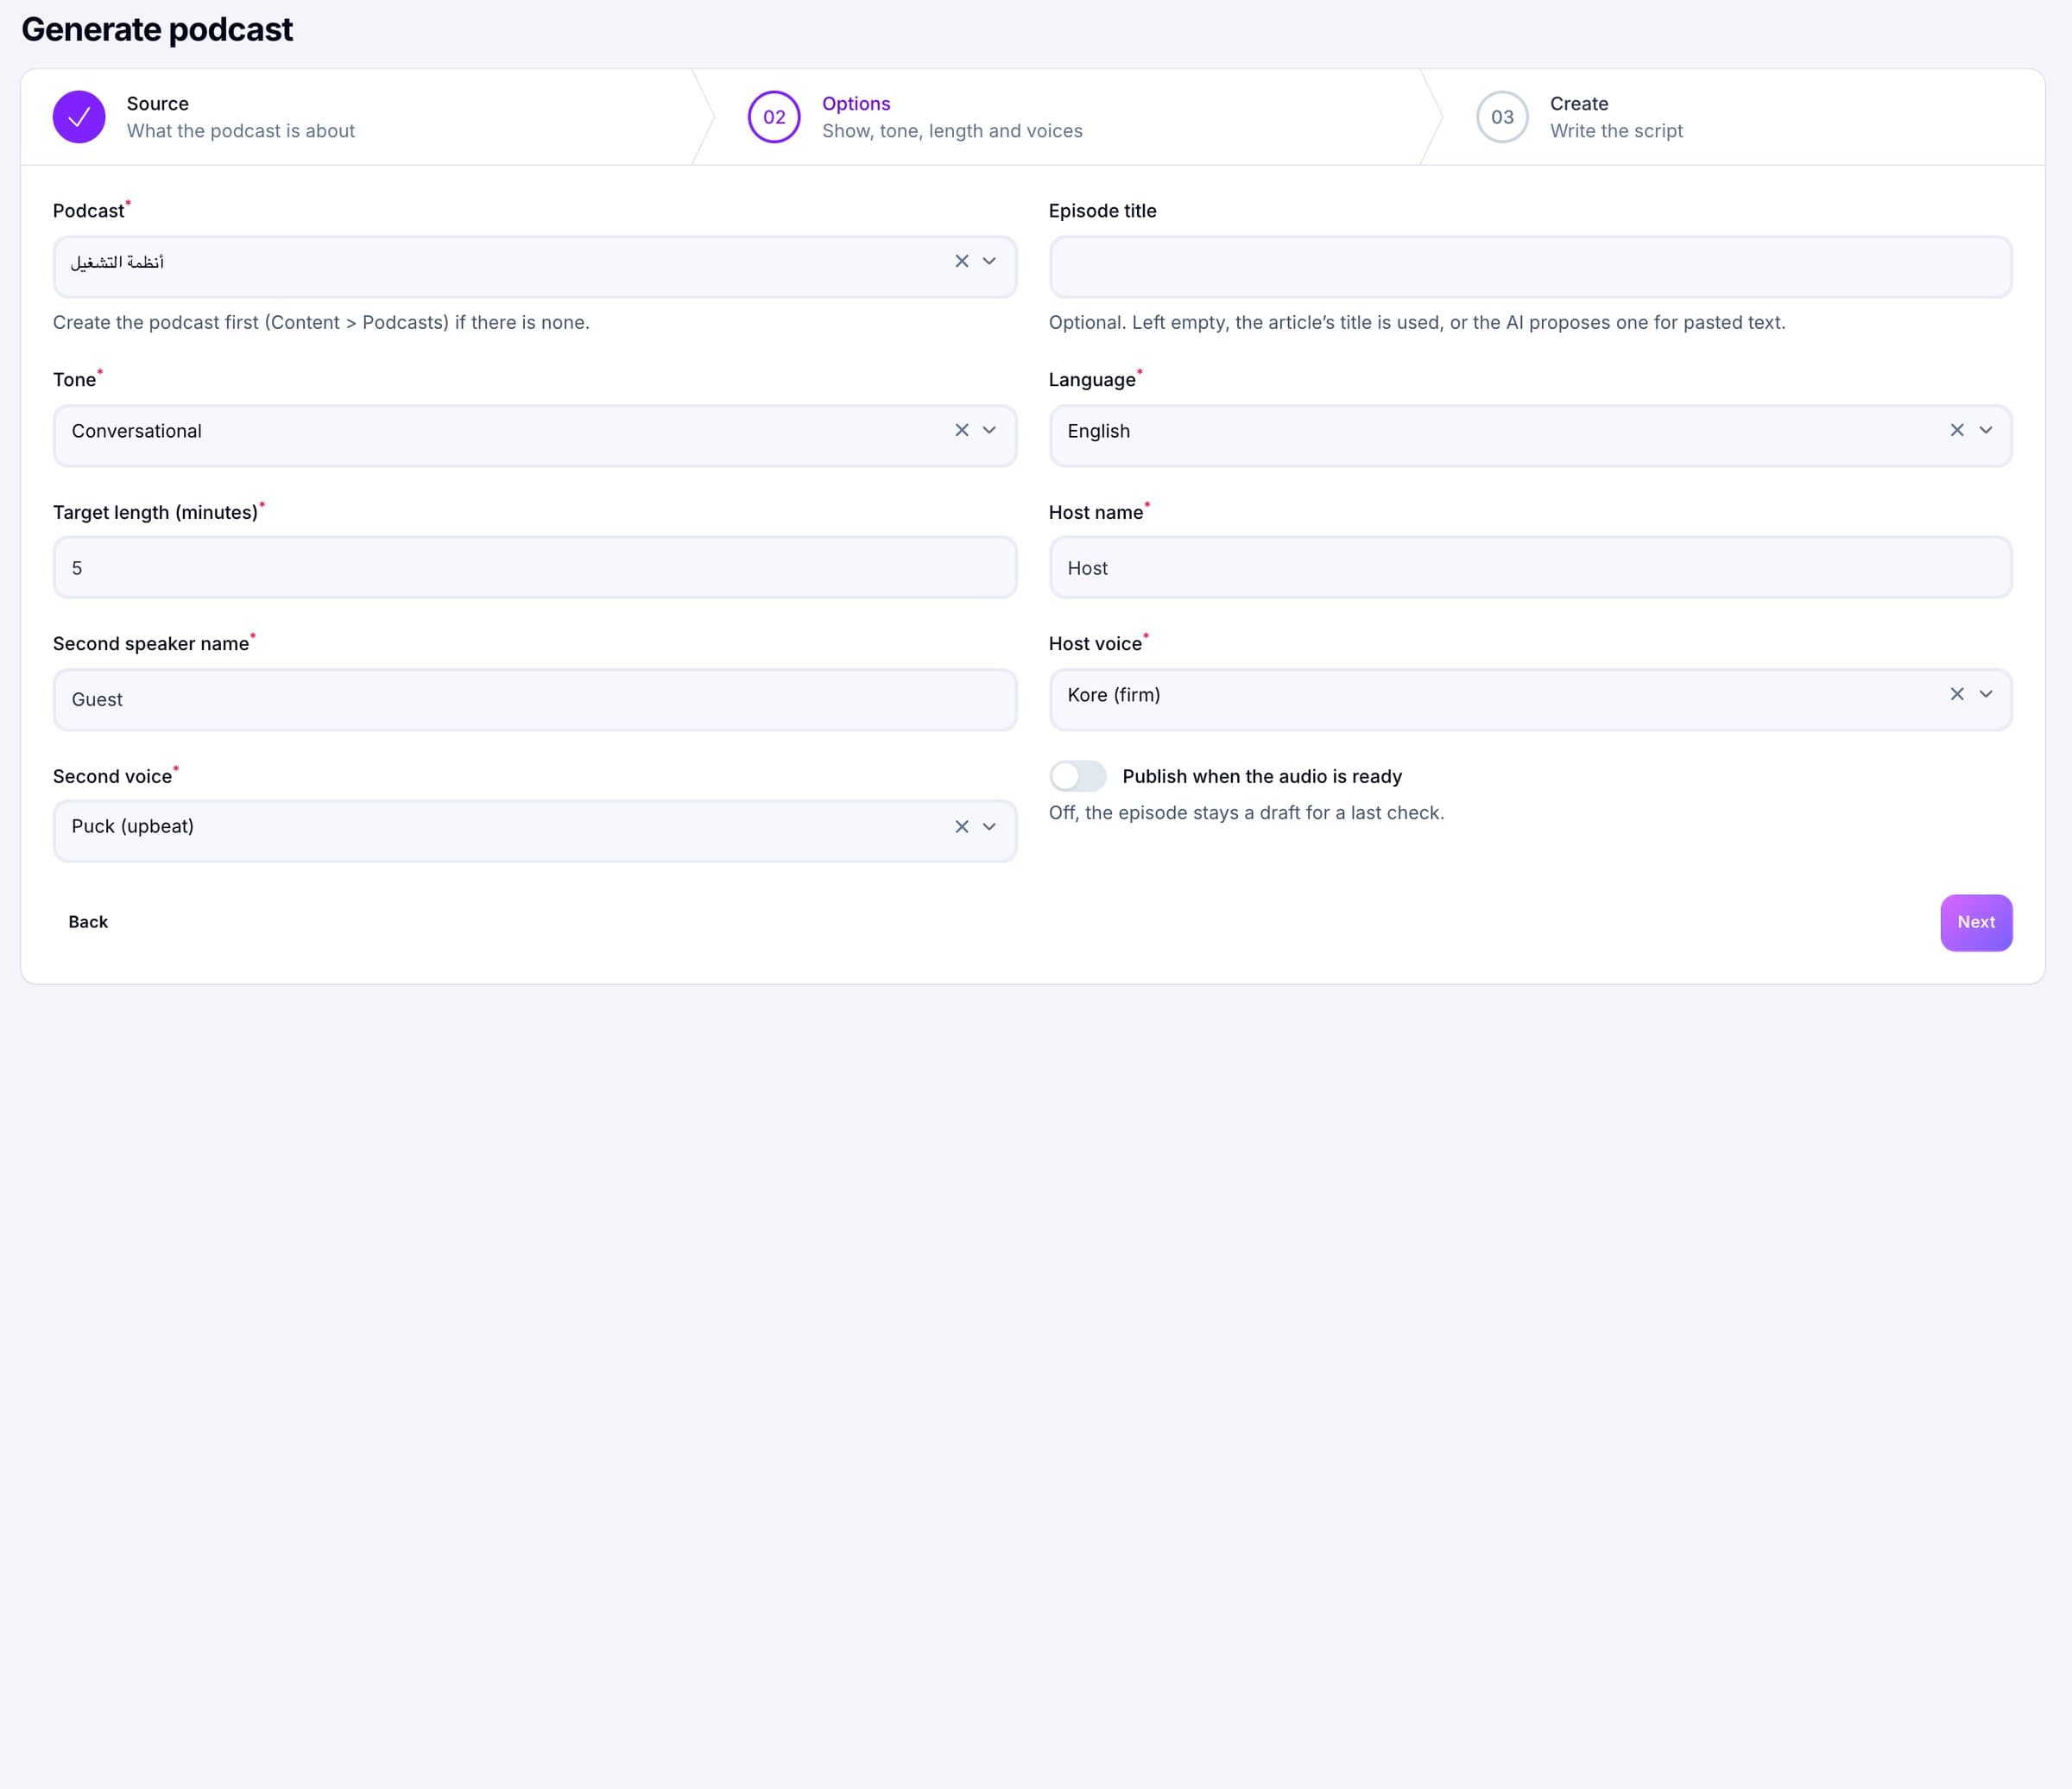Clear the Second voice selection via X icon

[961, 827]
